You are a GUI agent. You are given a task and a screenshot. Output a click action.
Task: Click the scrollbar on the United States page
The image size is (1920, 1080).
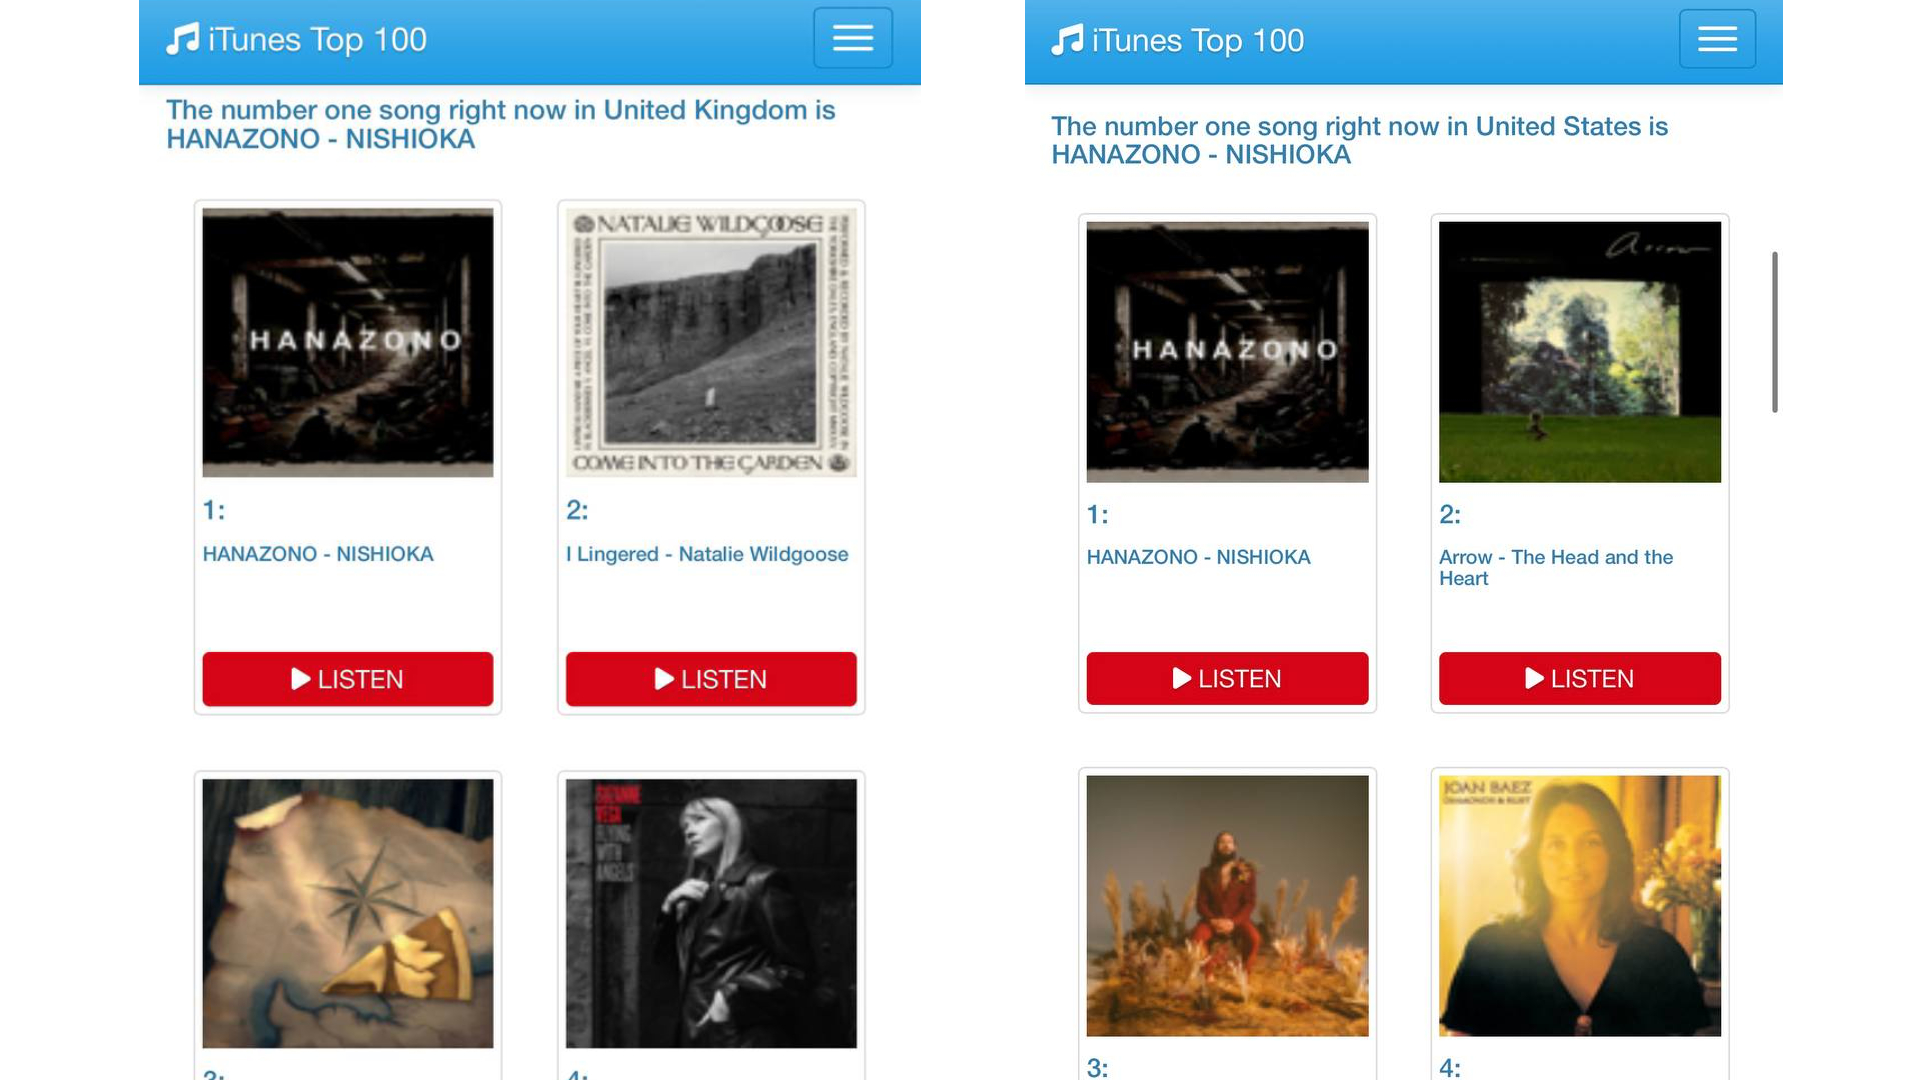point(1775,332)
